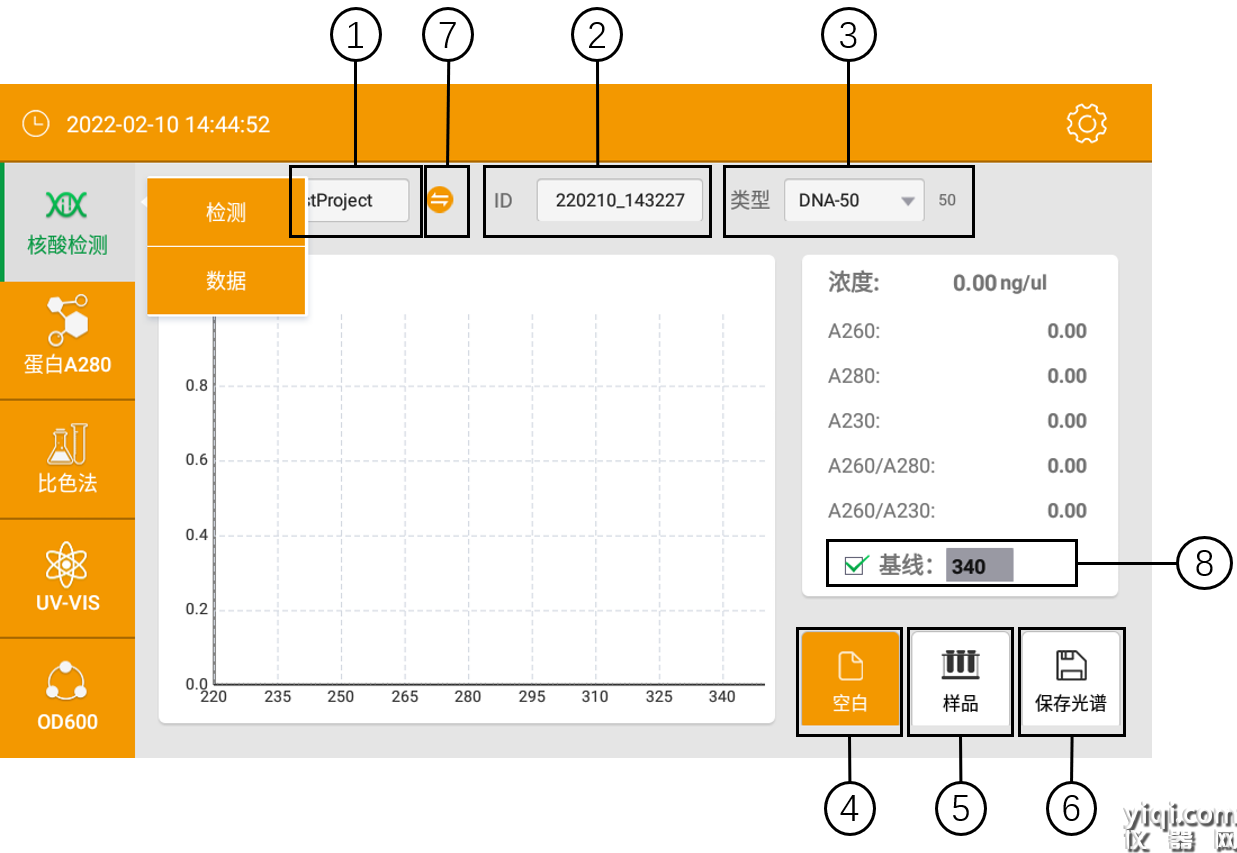1237x853 pixels.
Task: Click the orange switch project icon
Action: click(x=440, y=200)
